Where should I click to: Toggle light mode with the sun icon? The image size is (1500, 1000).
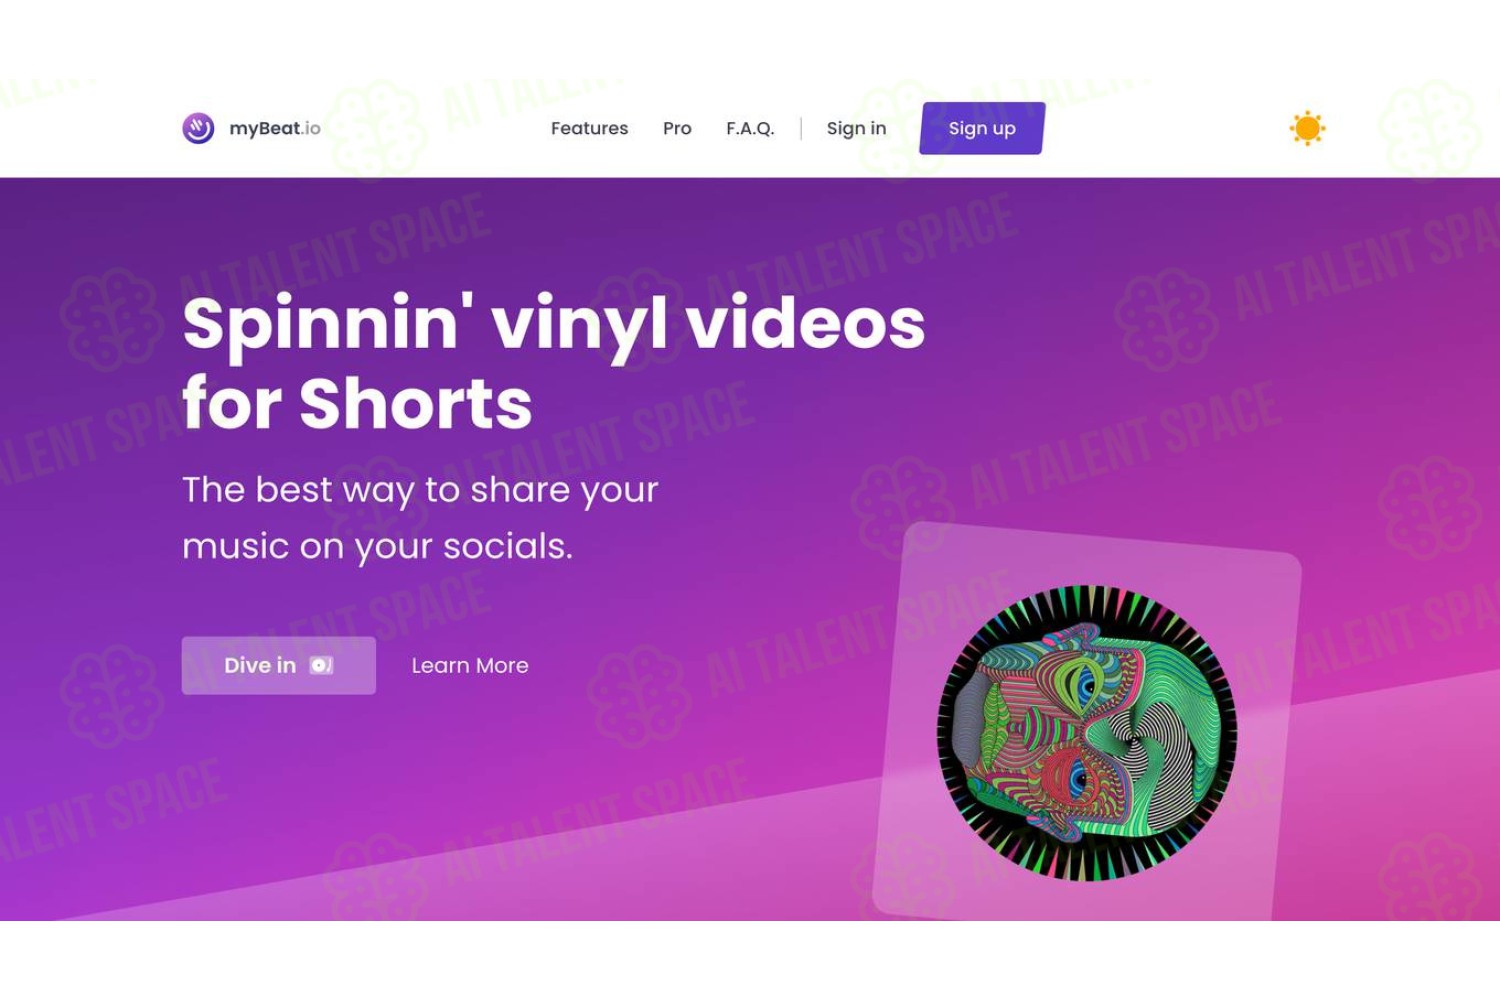(1307, 128)
